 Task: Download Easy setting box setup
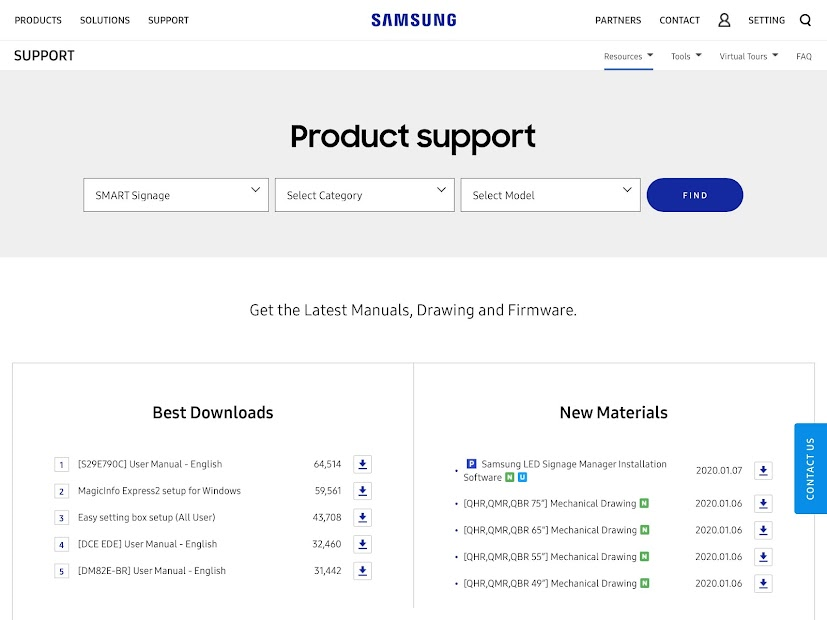(x=361, y=517)
